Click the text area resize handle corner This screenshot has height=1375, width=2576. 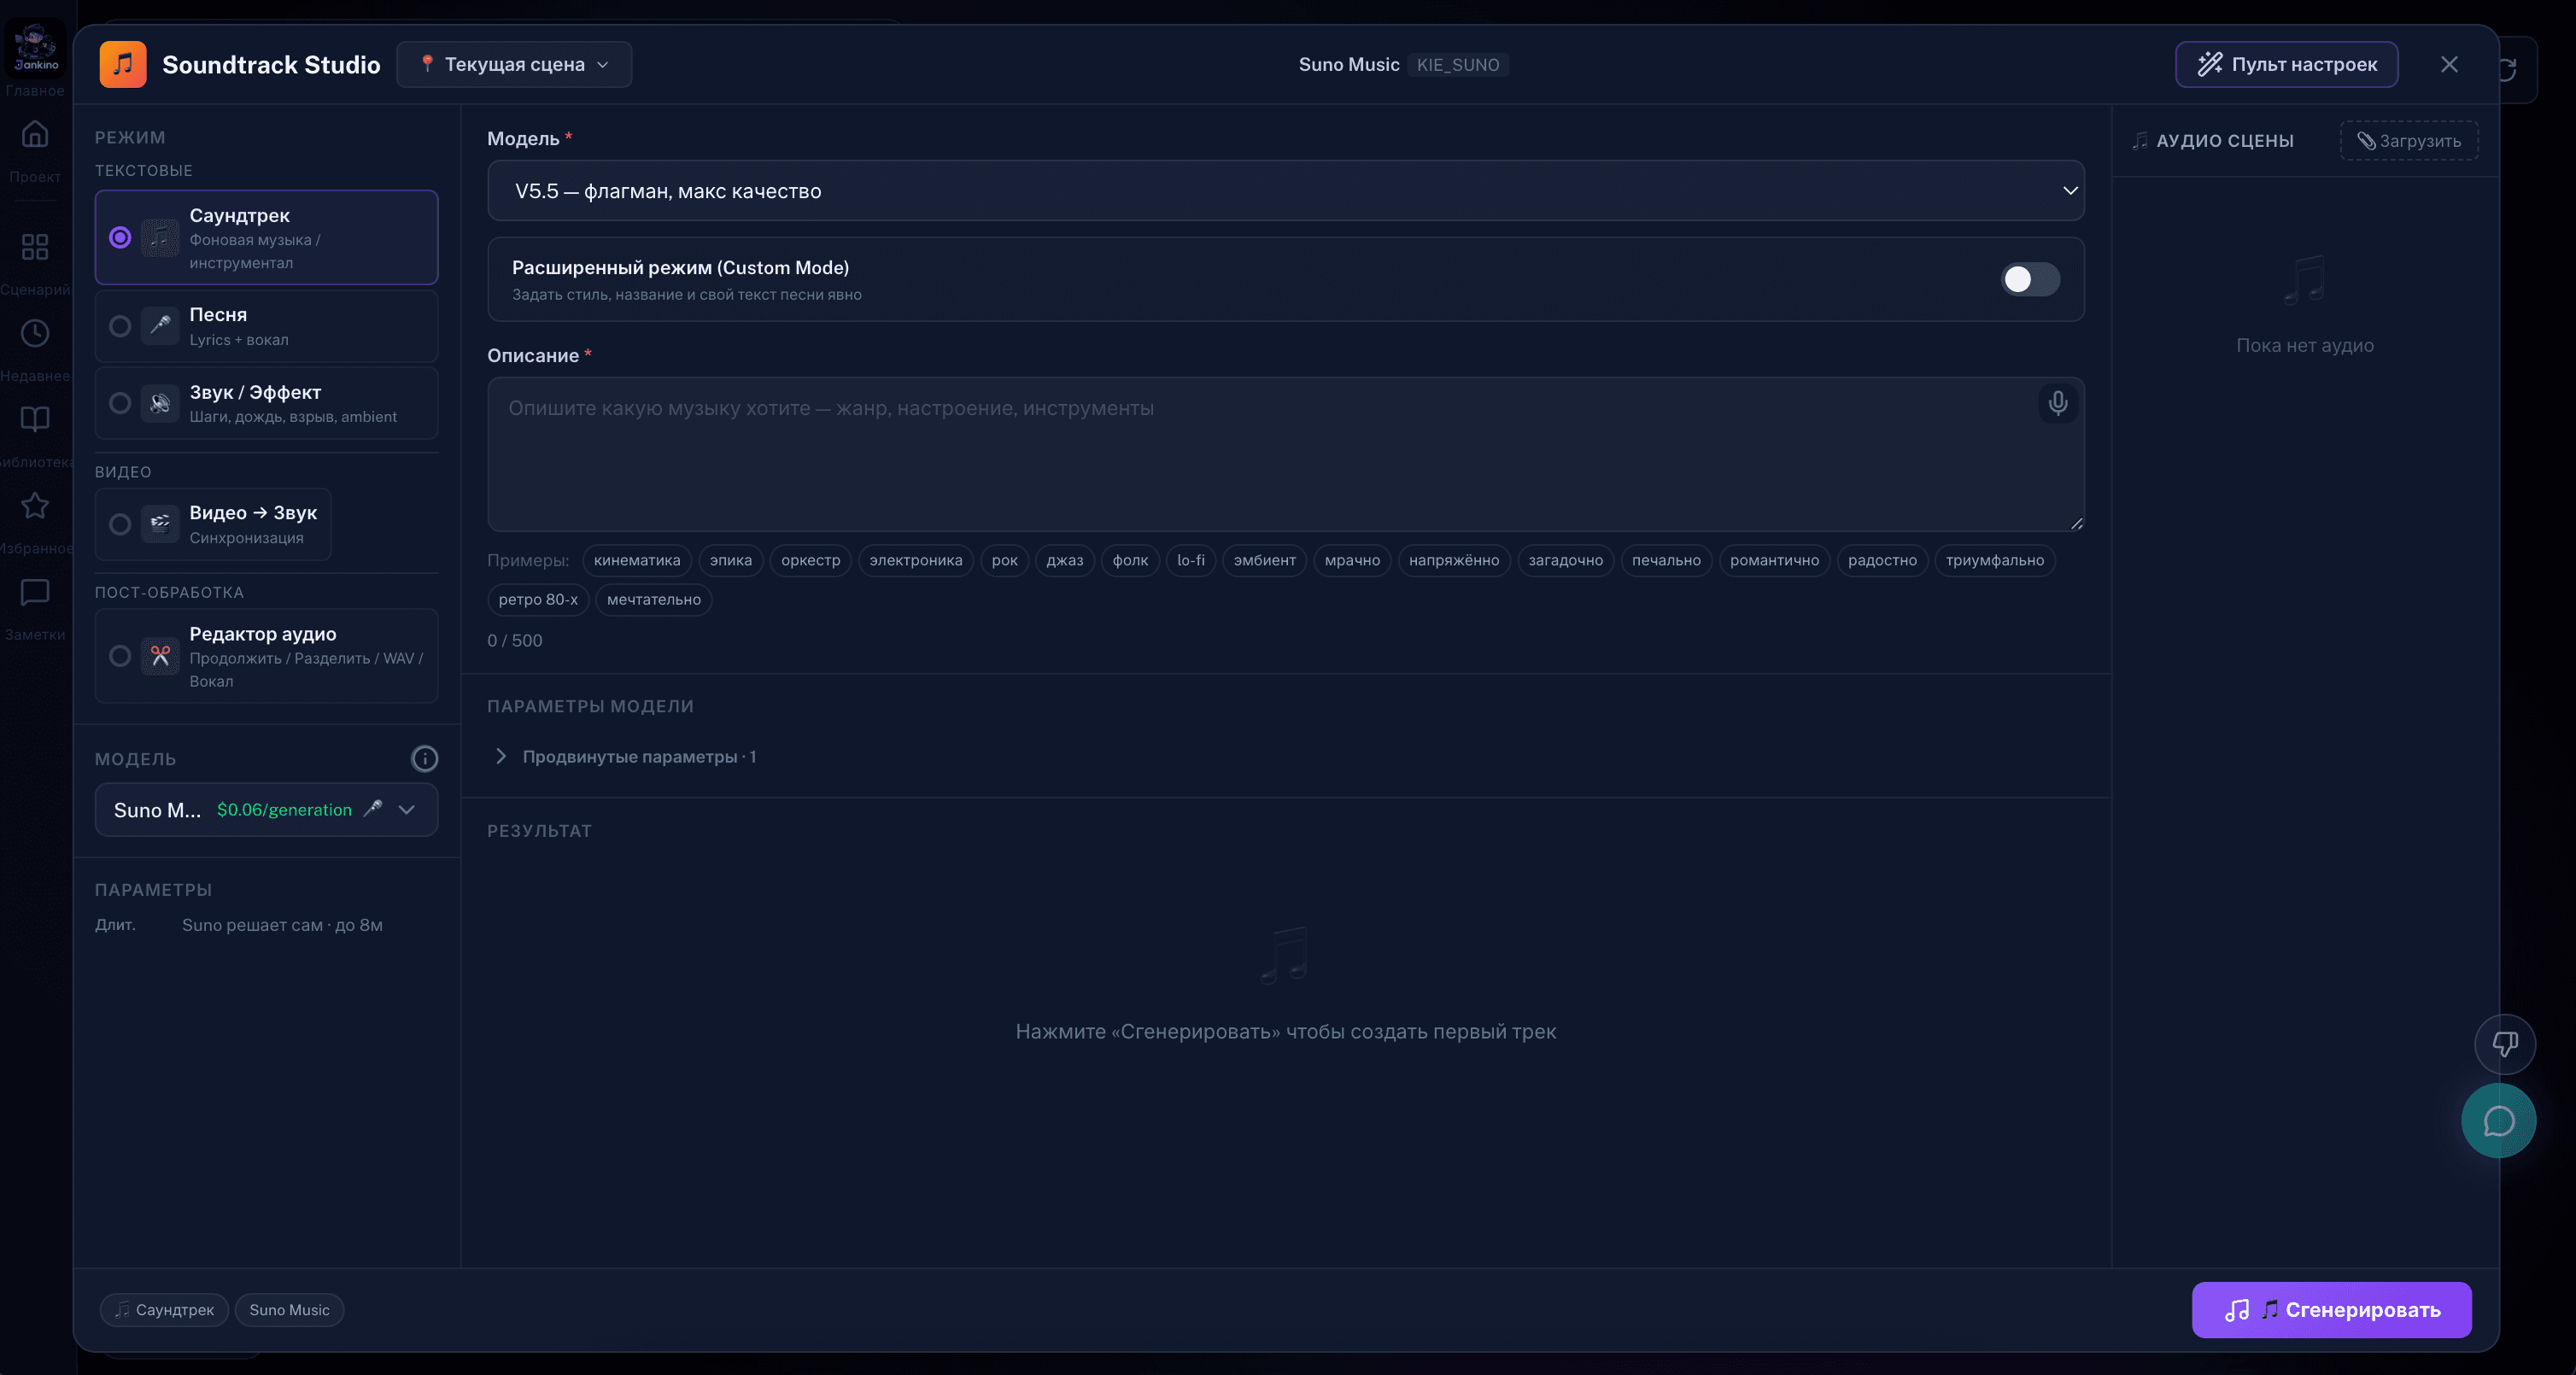(2076, 523)
